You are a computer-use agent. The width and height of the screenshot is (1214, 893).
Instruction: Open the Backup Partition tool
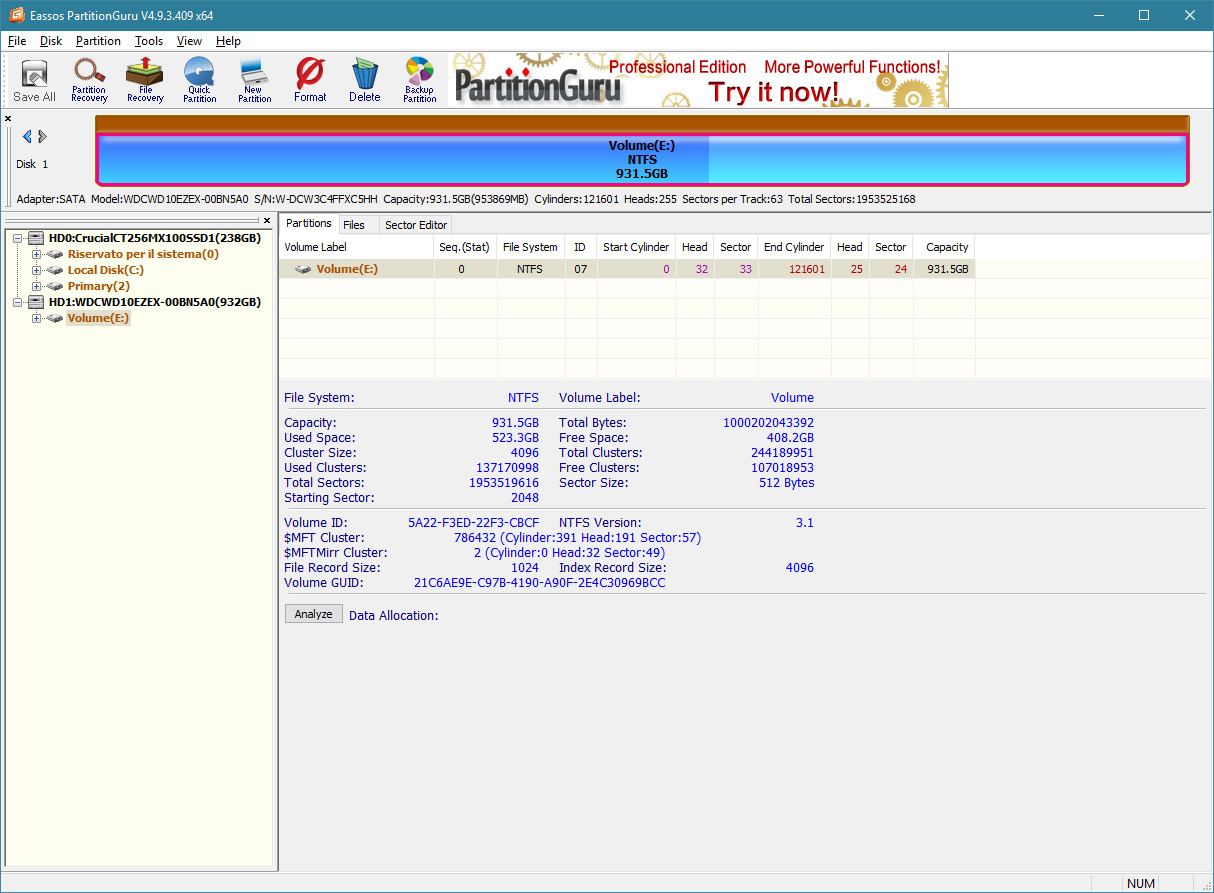pos(419,80)
